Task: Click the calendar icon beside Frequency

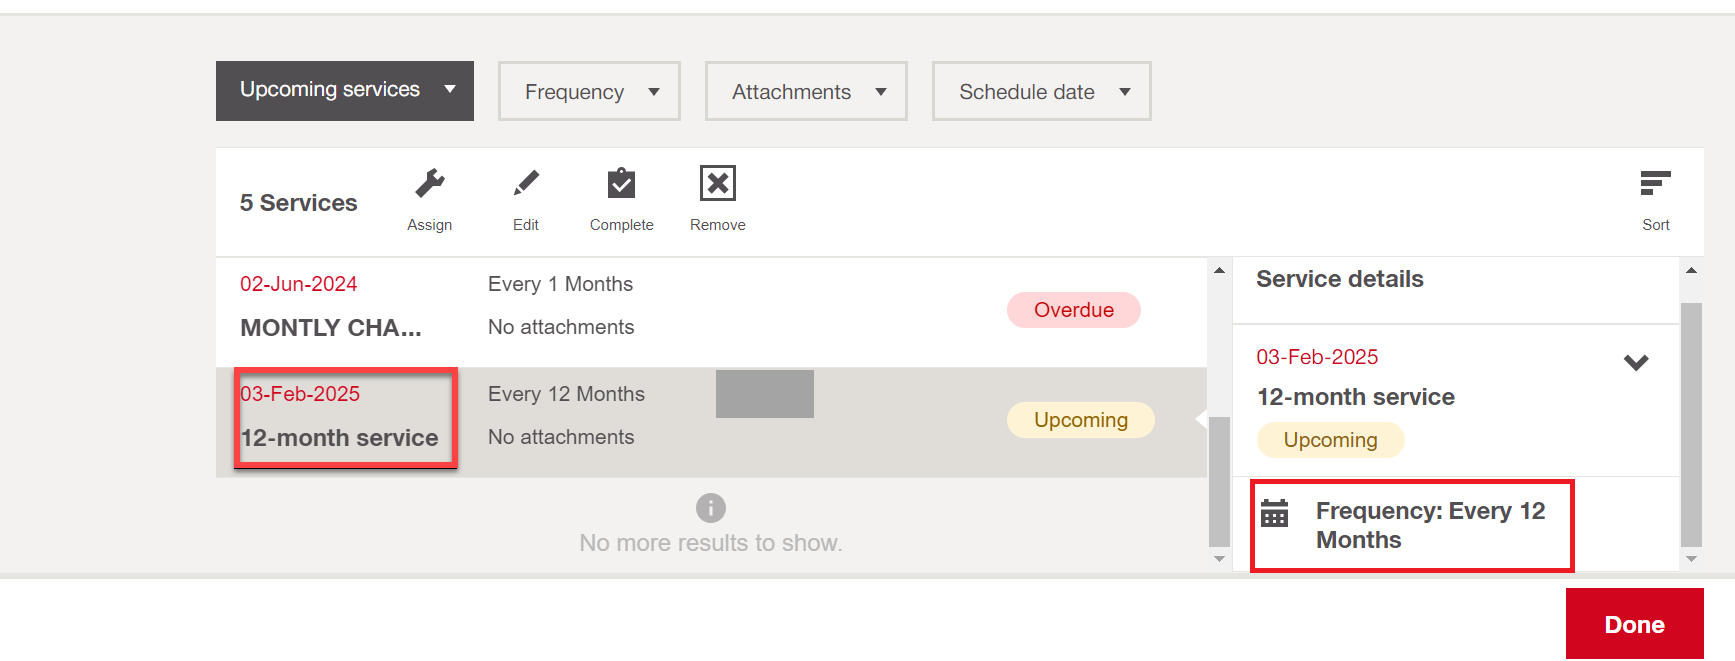Action: pos(1275,513)
